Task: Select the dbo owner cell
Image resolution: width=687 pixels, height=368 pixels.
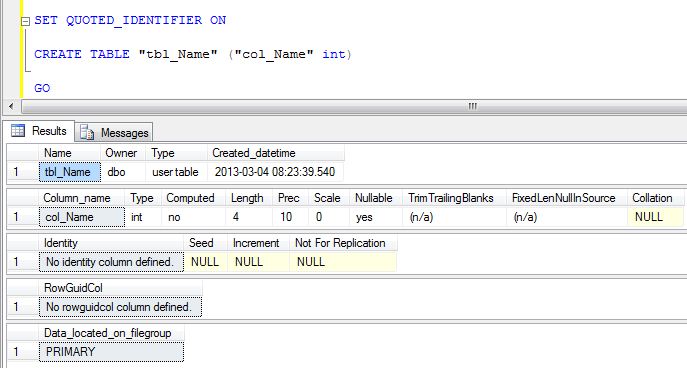Action: point(123,172)
